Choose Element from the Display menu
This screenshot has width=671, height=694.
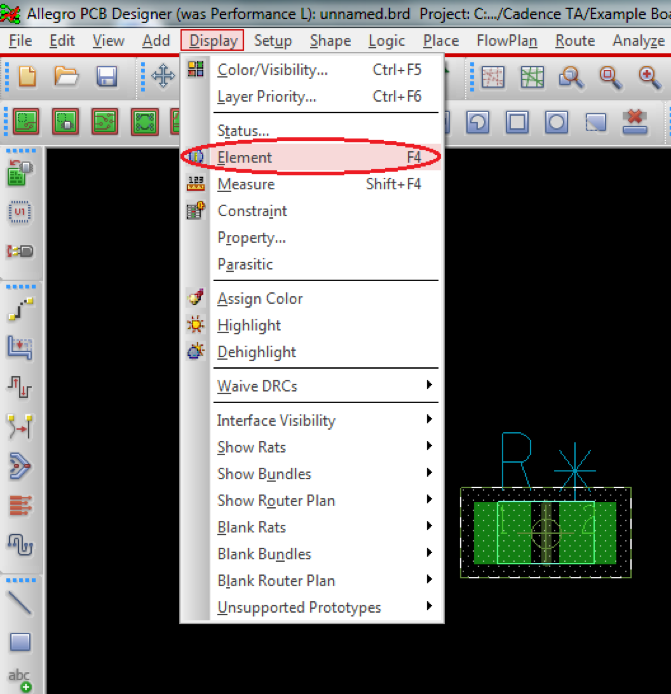312,157
